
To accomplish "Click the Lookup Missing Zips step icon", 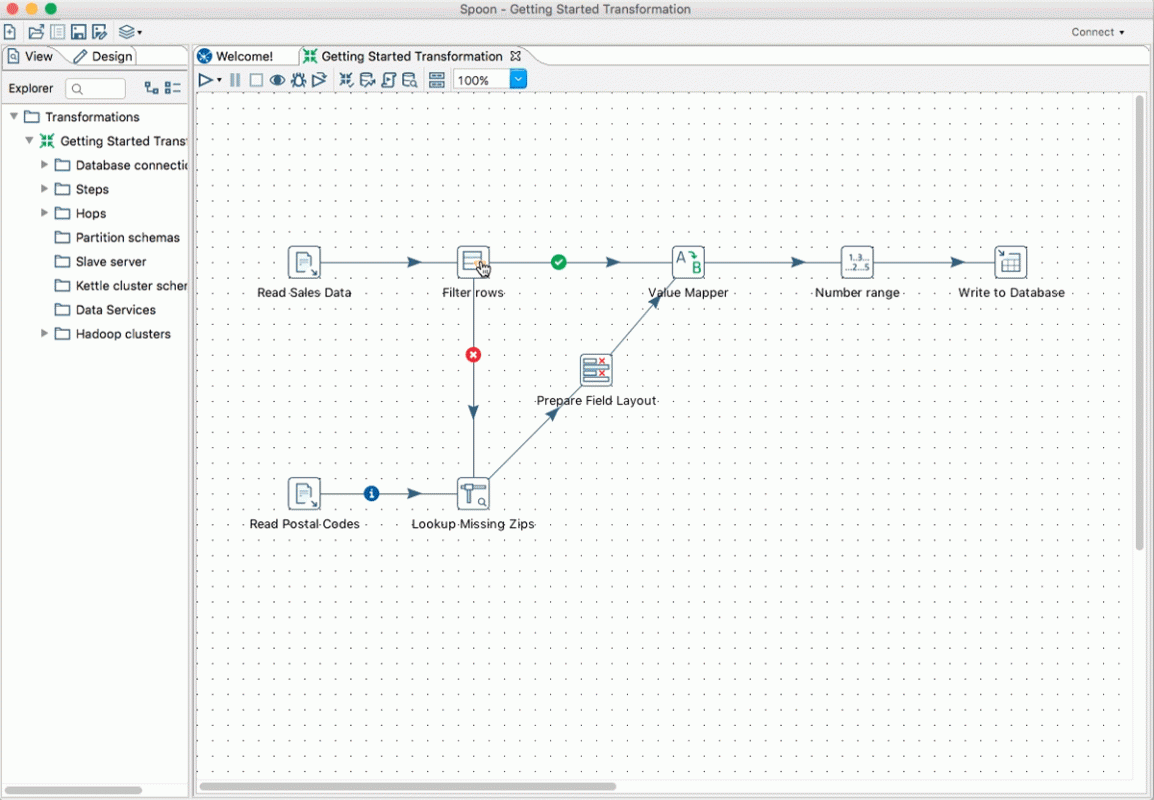I will coord(472,494).
